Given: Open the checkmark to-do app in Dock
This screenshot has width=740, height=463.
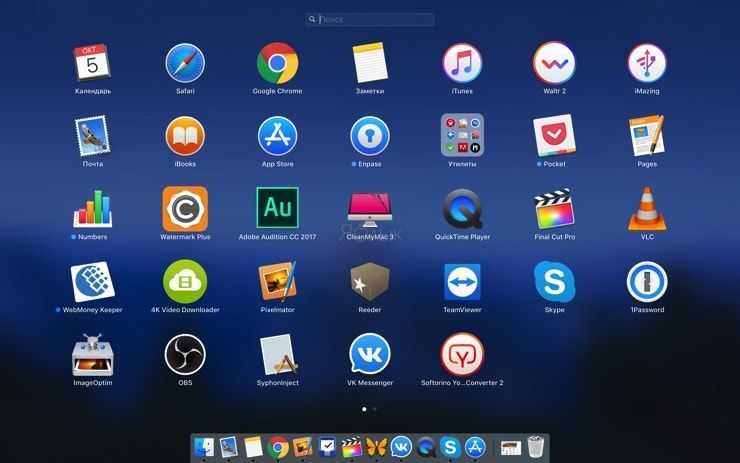Looking at the screenshot, I should pos(327,446).
